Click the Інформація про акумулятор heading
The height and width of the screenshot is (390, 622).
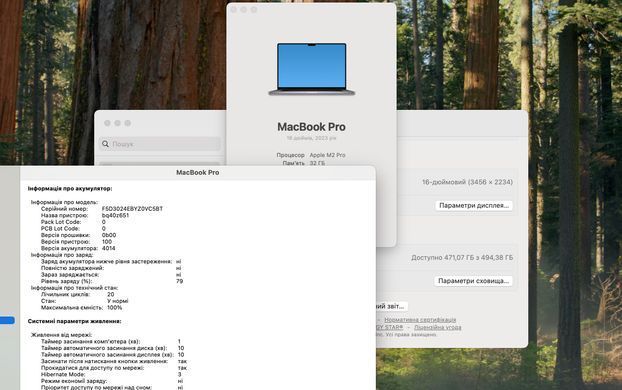pos(70,188)
